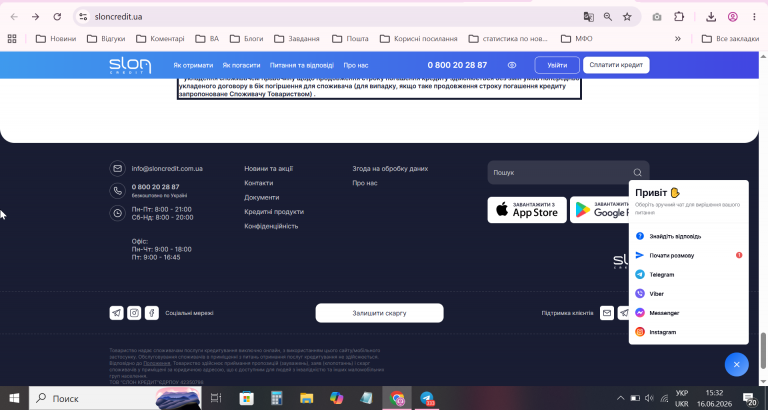Open the Як погасити menu item
768x410 pixels.
click(241, 65)
